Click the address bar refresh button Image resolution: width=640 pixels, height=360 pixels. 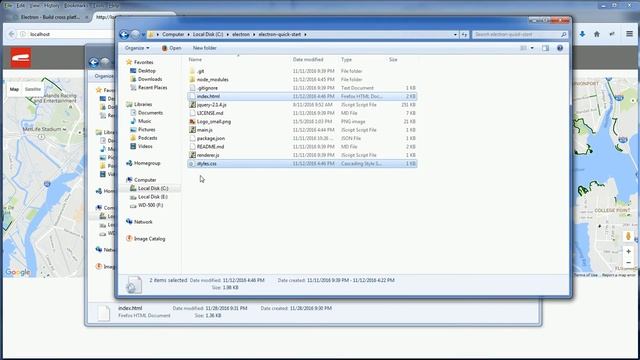[464, 35]
